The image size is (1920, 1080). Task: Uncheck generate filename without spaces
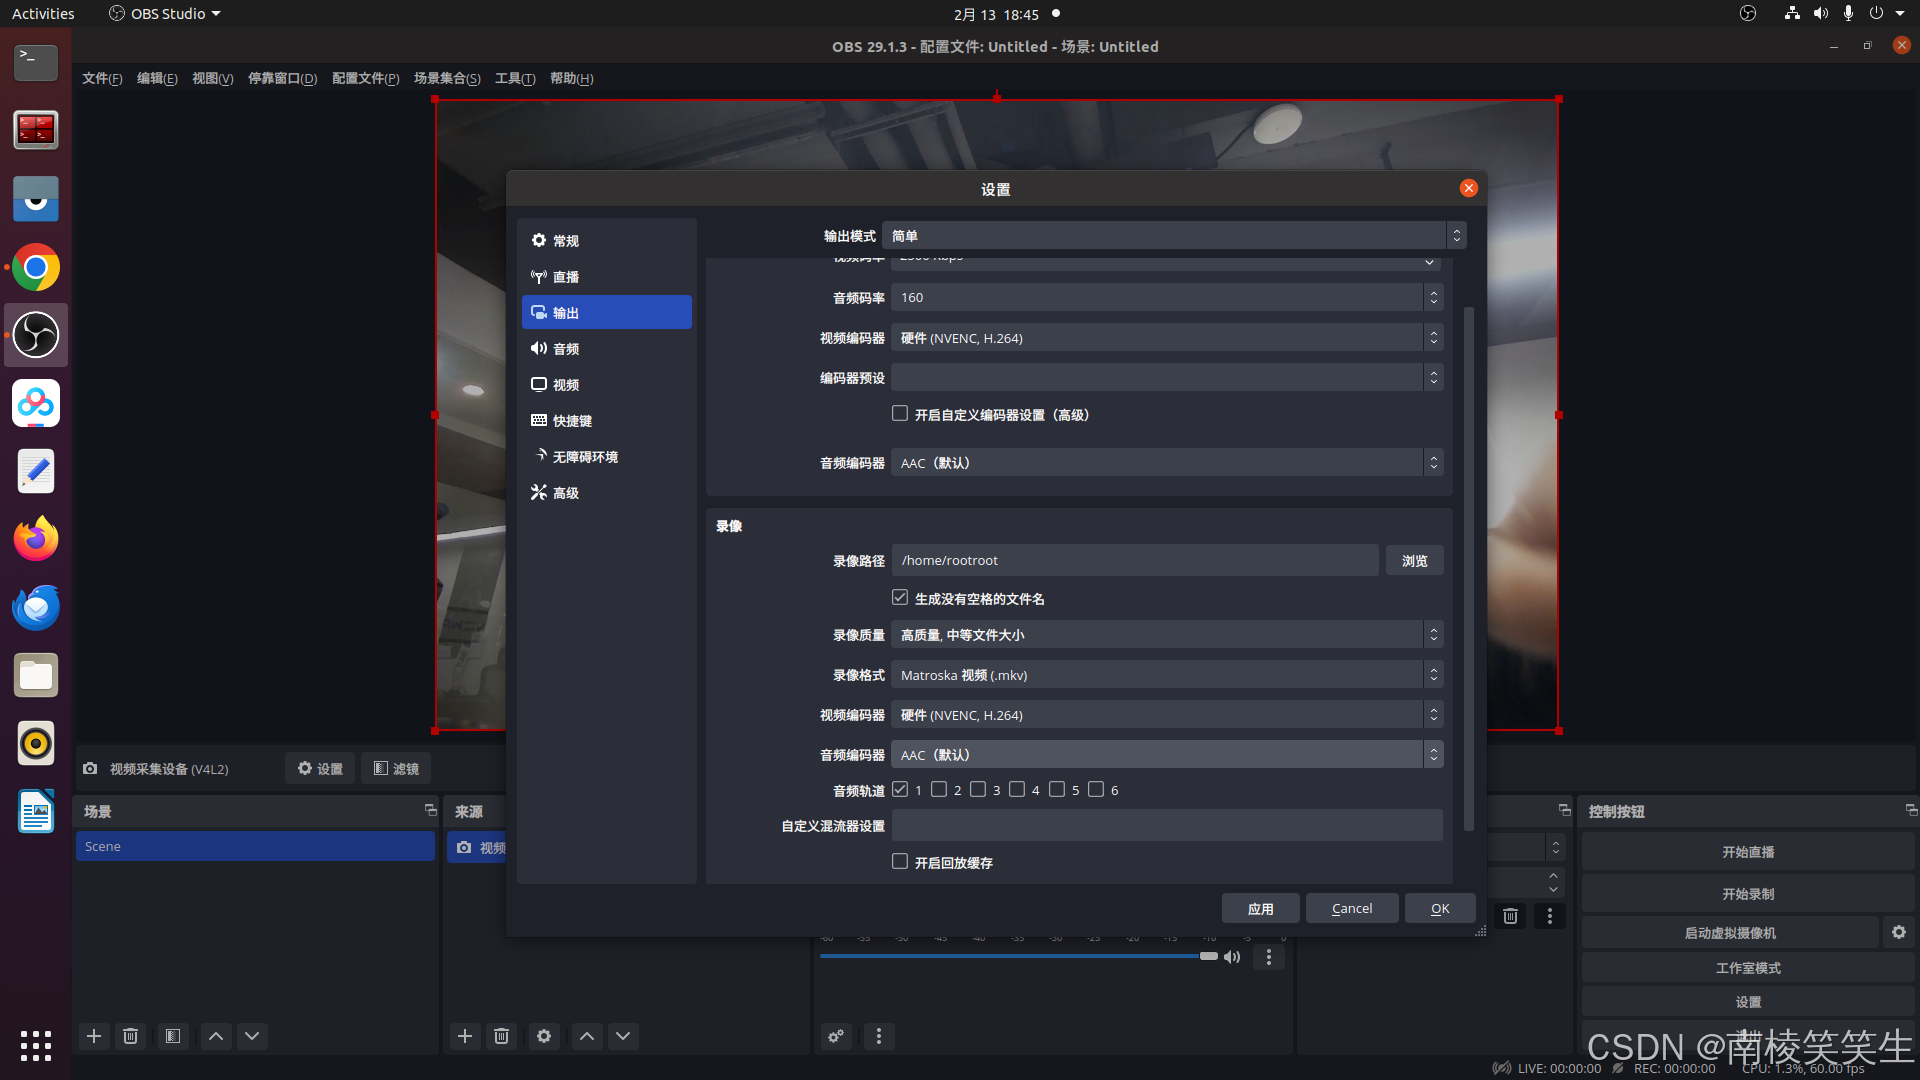click(x=900, y=598)
